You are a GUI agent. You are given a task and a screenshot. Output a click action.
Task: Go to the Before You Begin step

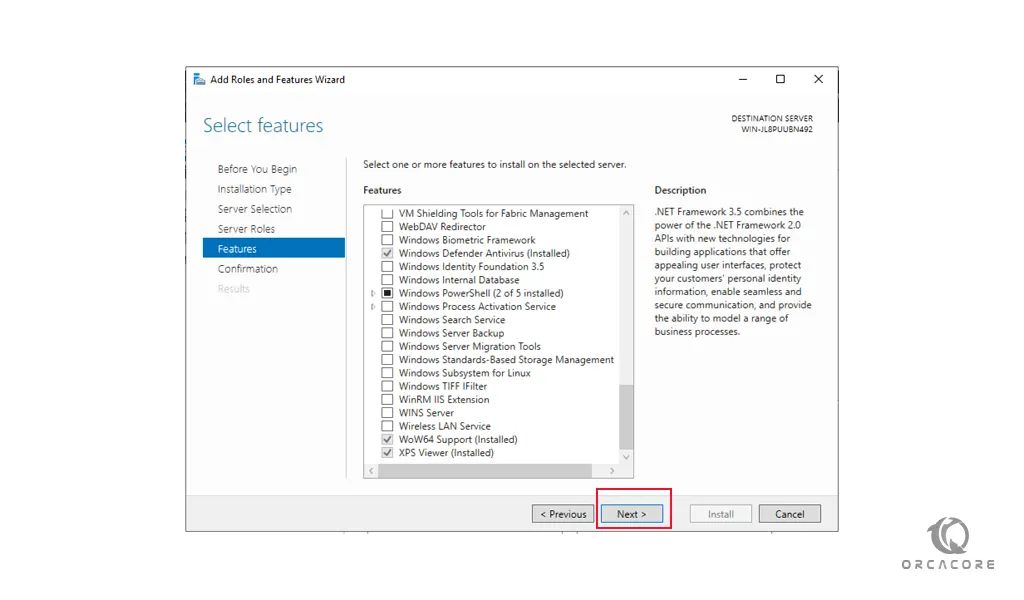click(257, 169)
